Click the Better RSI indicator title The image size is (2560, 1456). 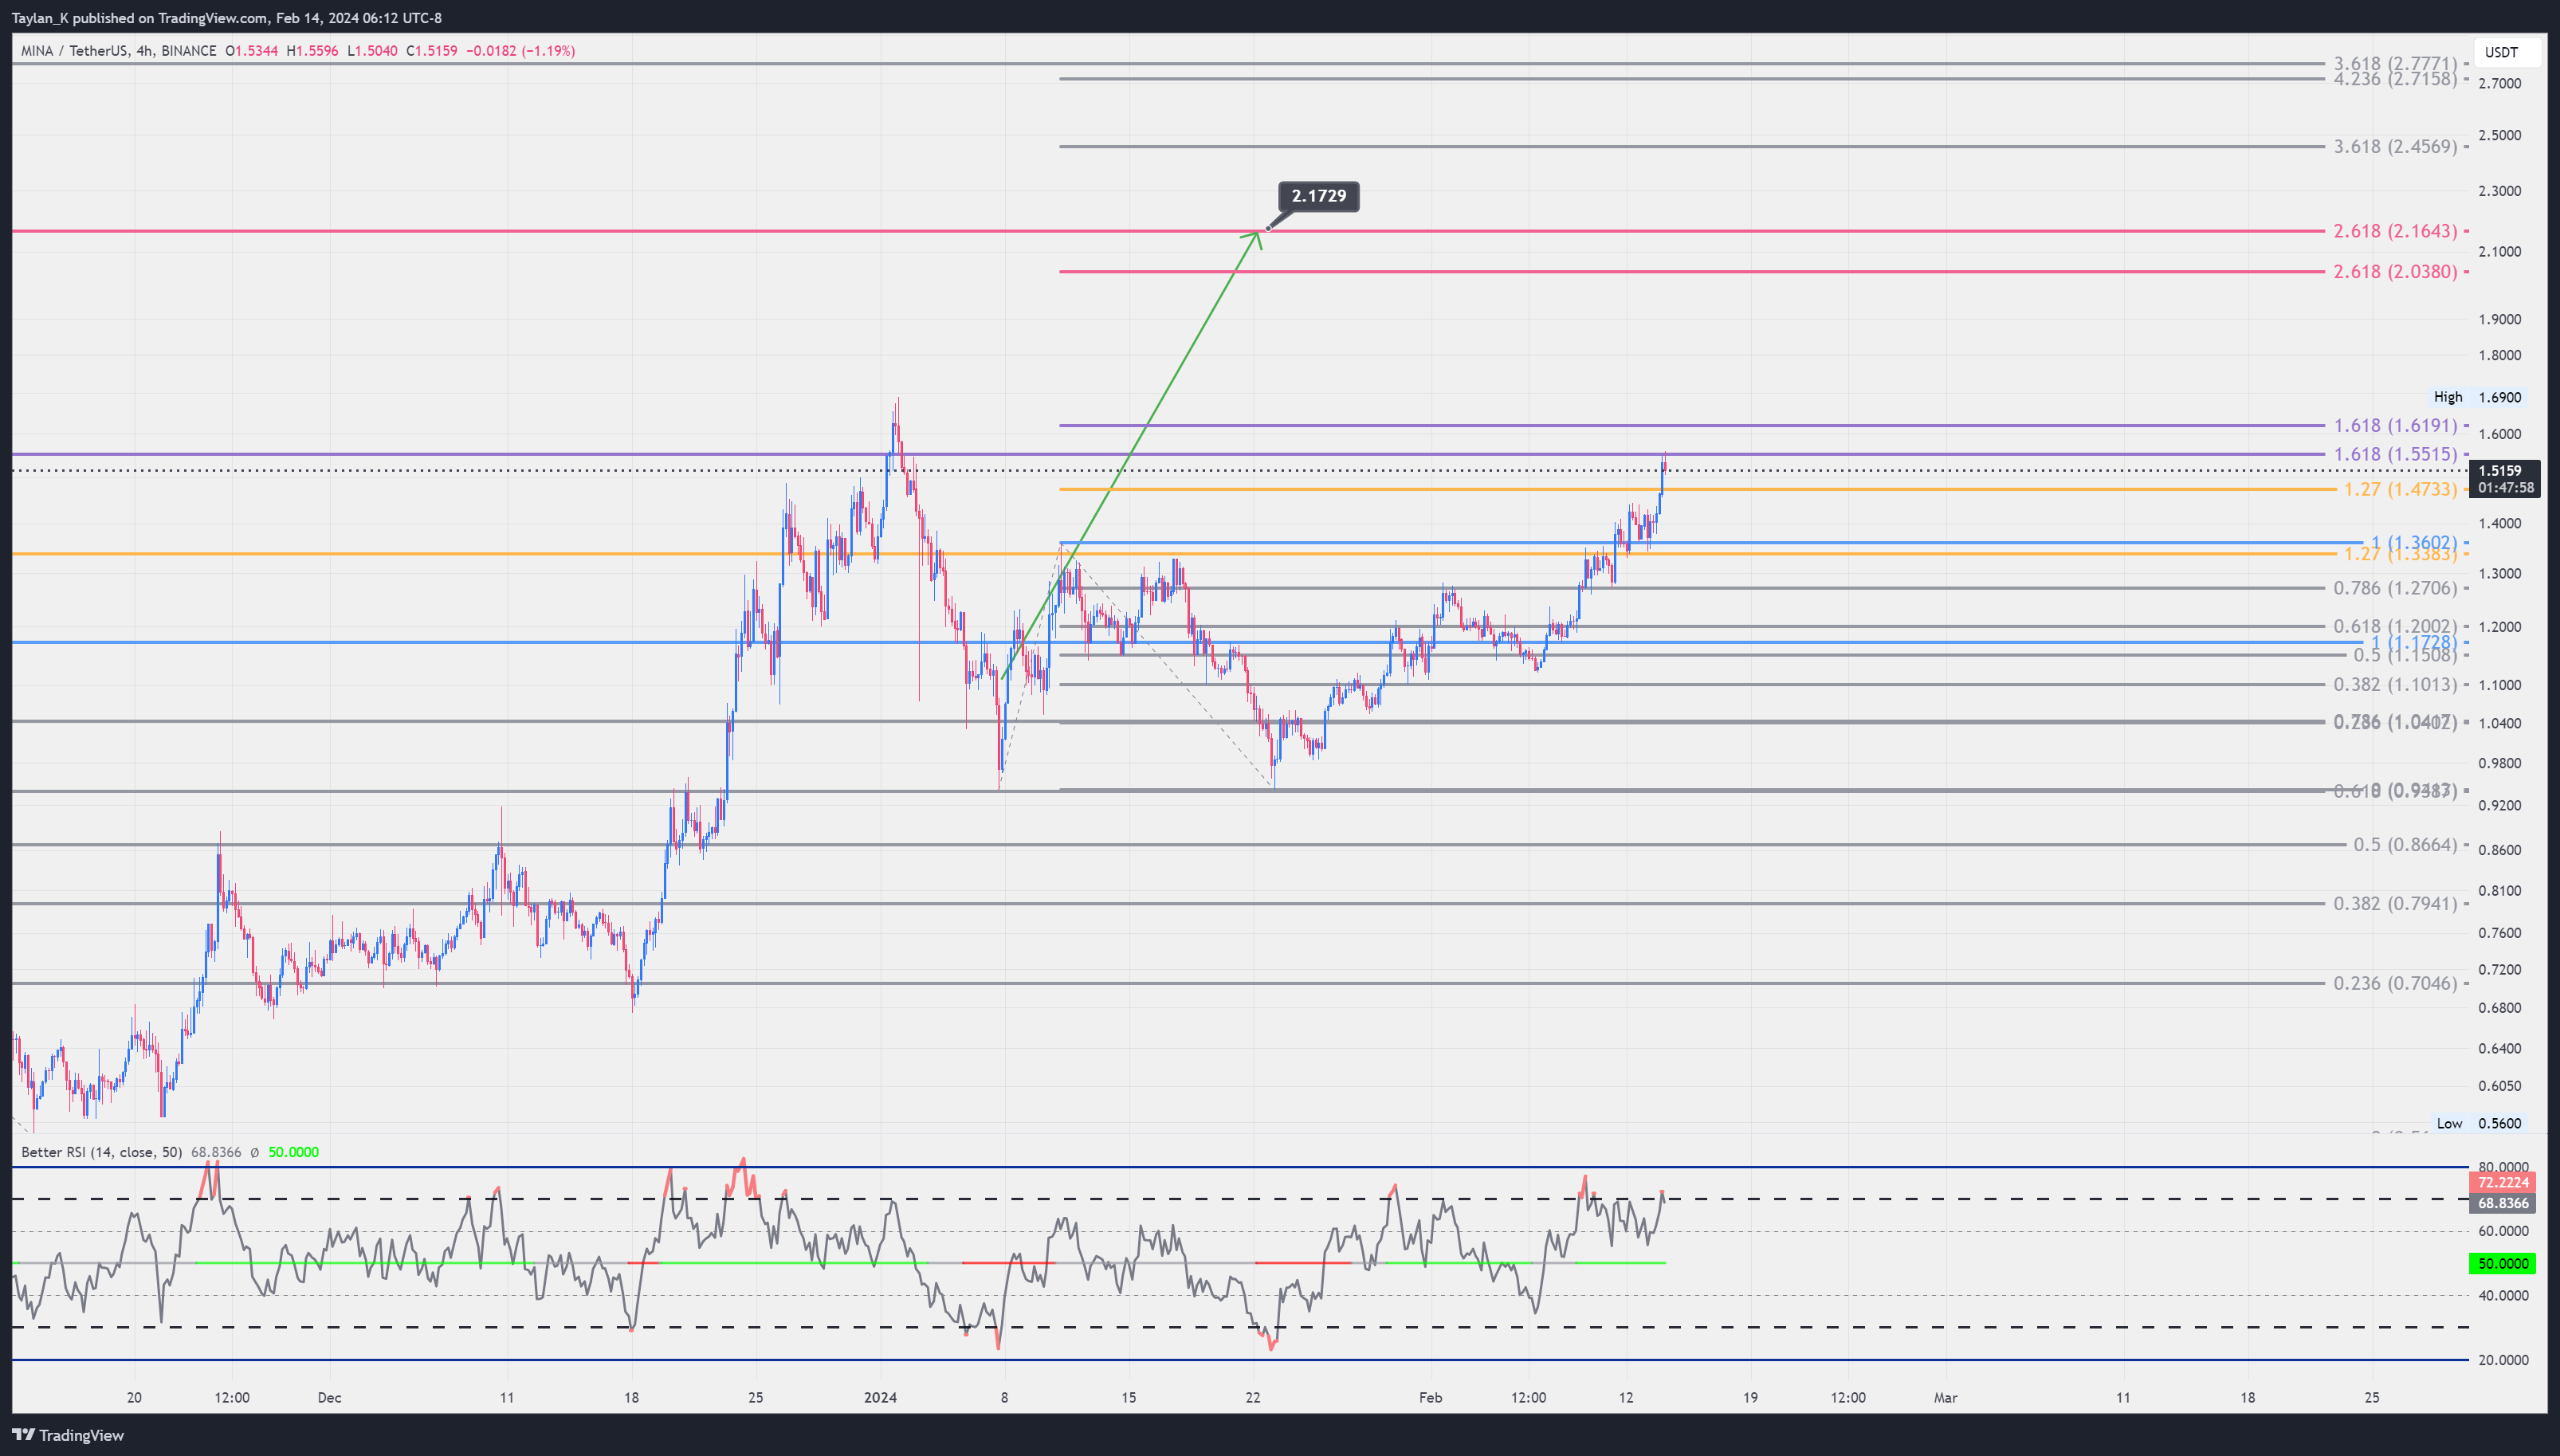102,1152
